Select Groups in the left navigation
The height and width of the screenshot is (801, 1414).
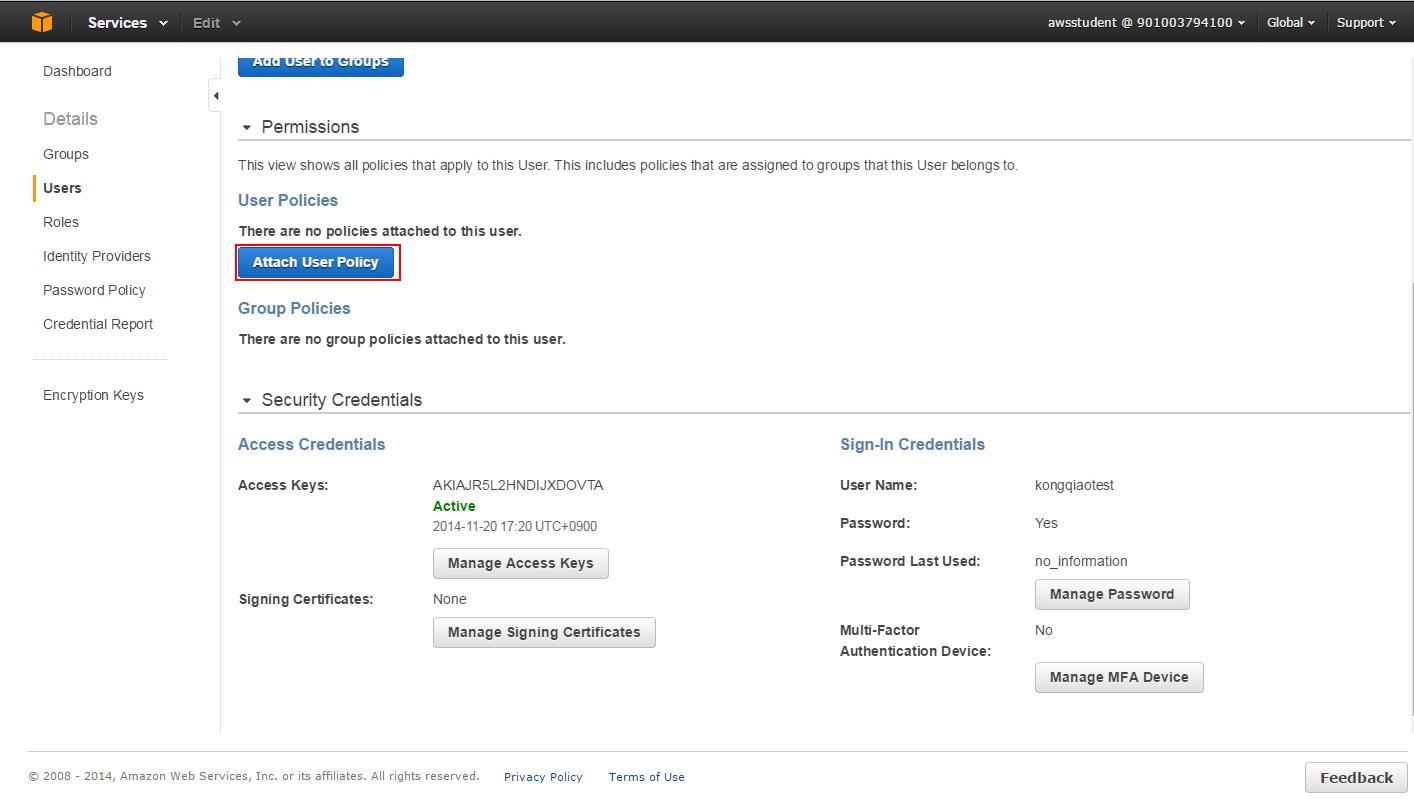click(x=66, y=154)
